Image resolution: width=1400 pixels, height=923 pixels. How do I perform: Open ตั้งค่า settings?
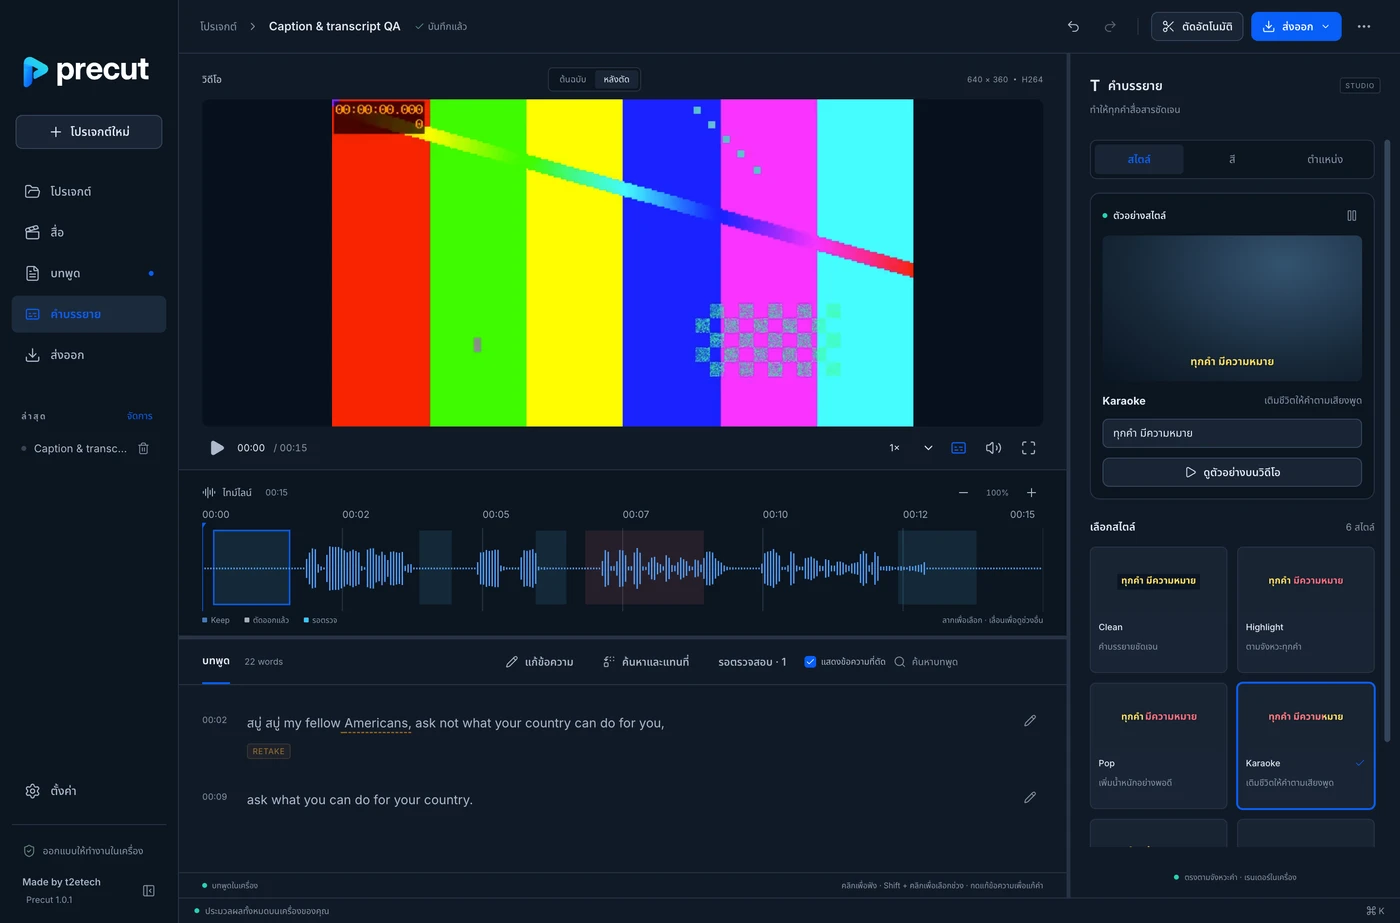click(x=89, y=791)
